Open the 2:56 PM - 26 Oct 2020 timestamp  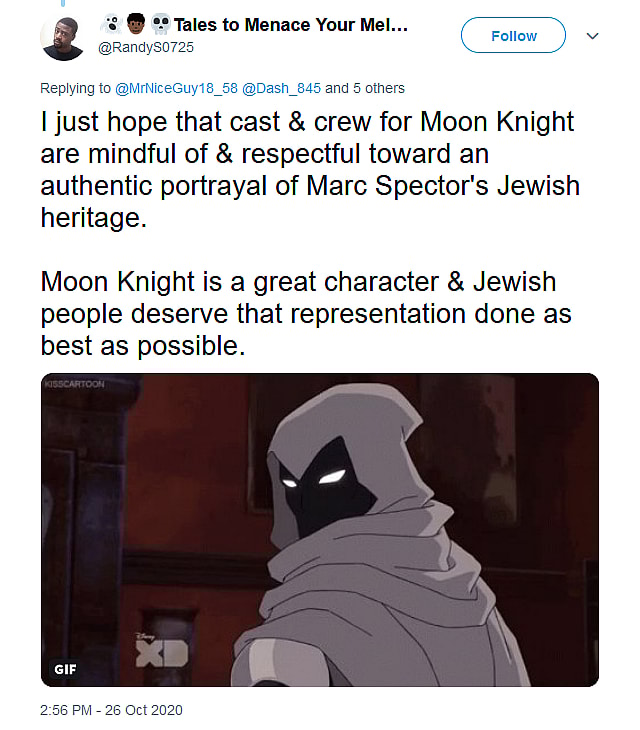click(112, 710)
